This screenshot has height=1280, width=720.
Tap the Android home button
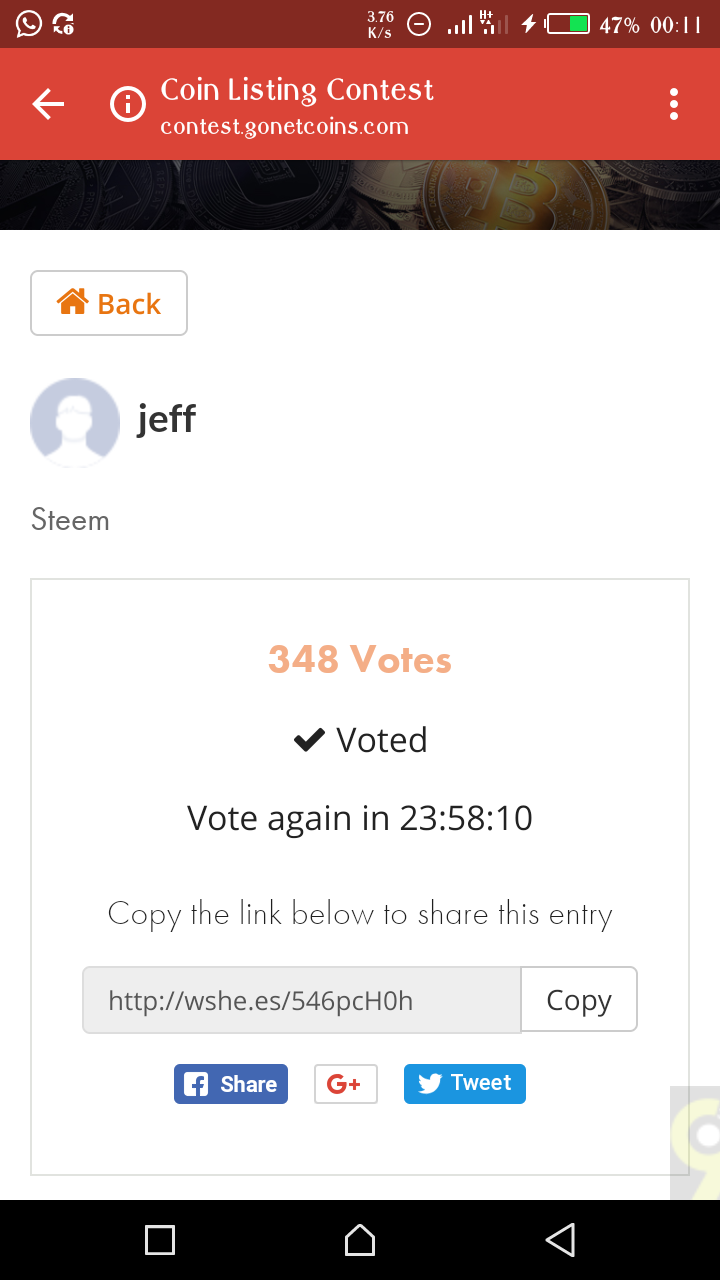click(x=360, y=1240)
